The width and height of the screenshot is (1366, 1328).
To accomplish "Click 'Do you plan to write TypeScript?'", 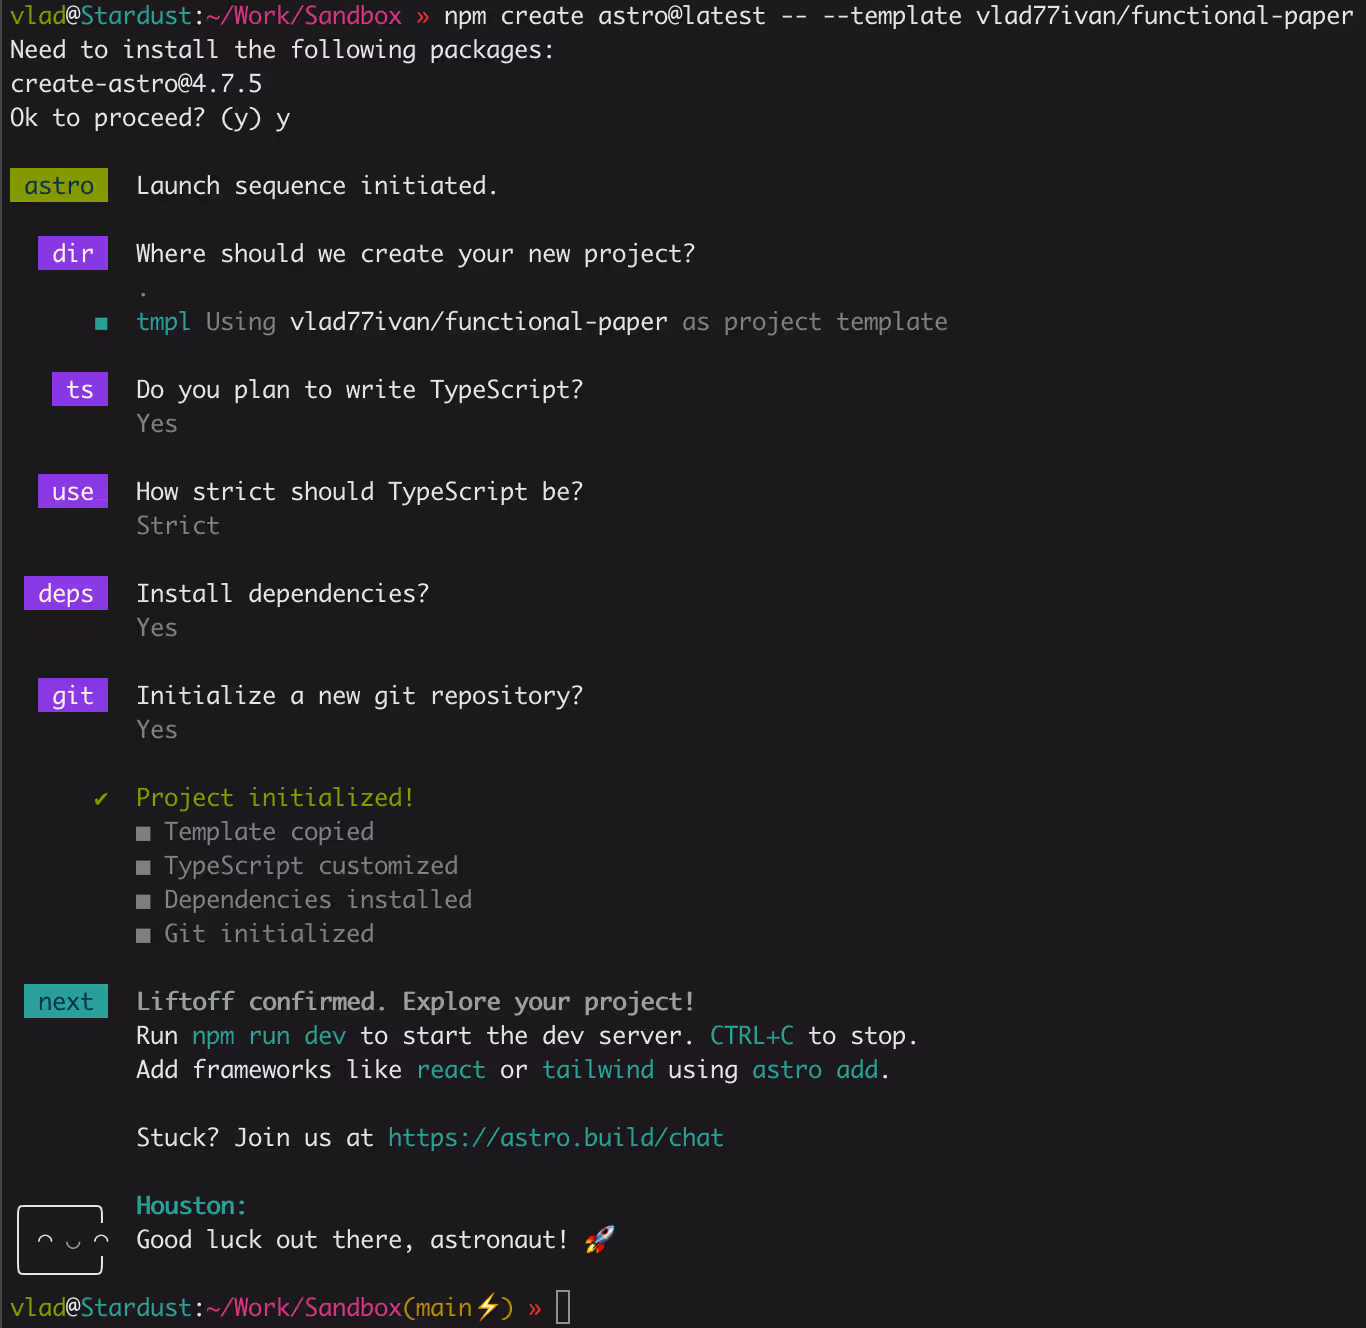I will tap(359, 390).
